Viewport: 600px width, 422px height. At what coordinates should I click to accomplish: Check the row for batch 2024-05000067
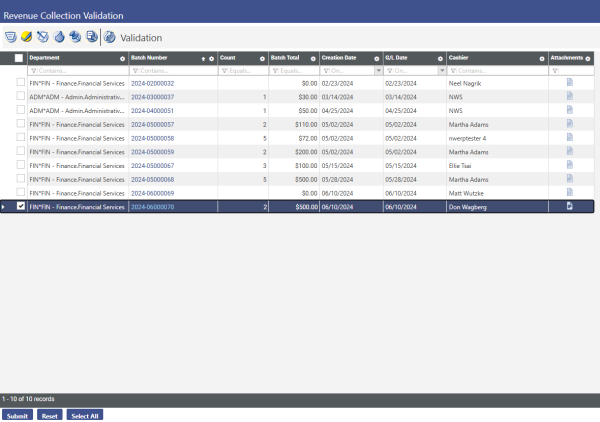(21, 165)
